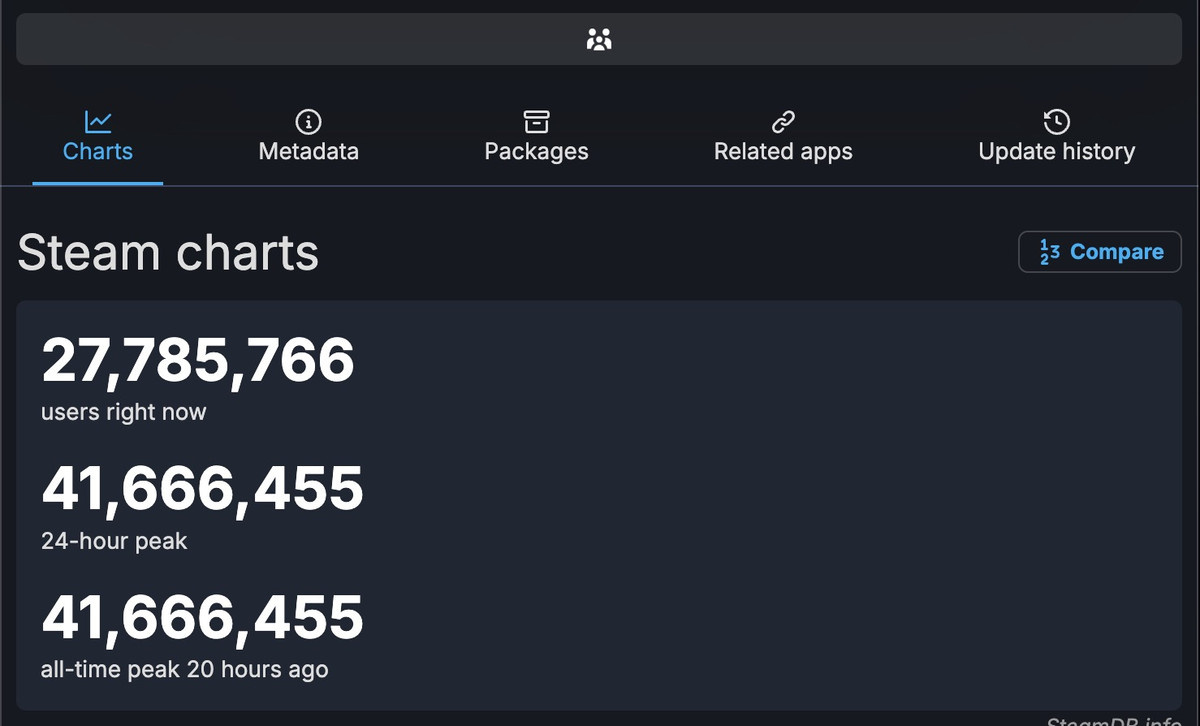
Task: Click the archive box icon above Packages
Action: (536, 122)
